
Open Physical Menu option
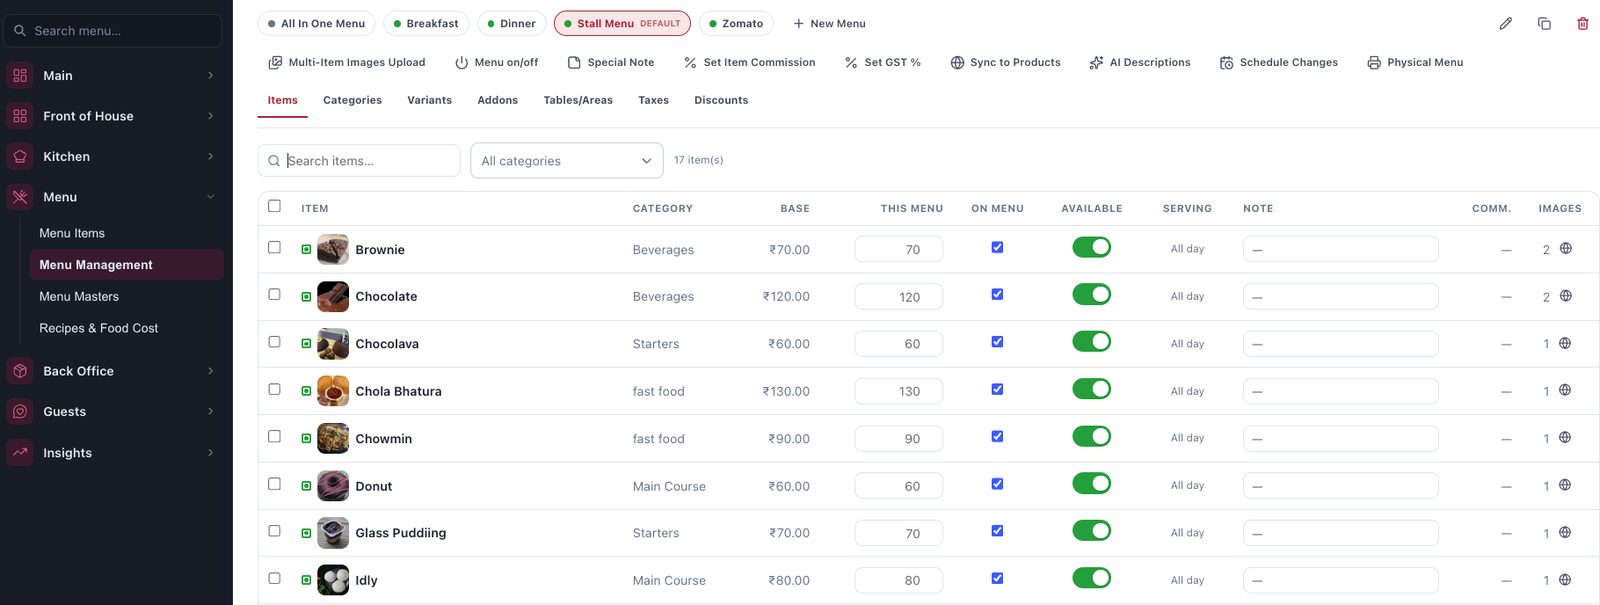tap(1415, 62)
